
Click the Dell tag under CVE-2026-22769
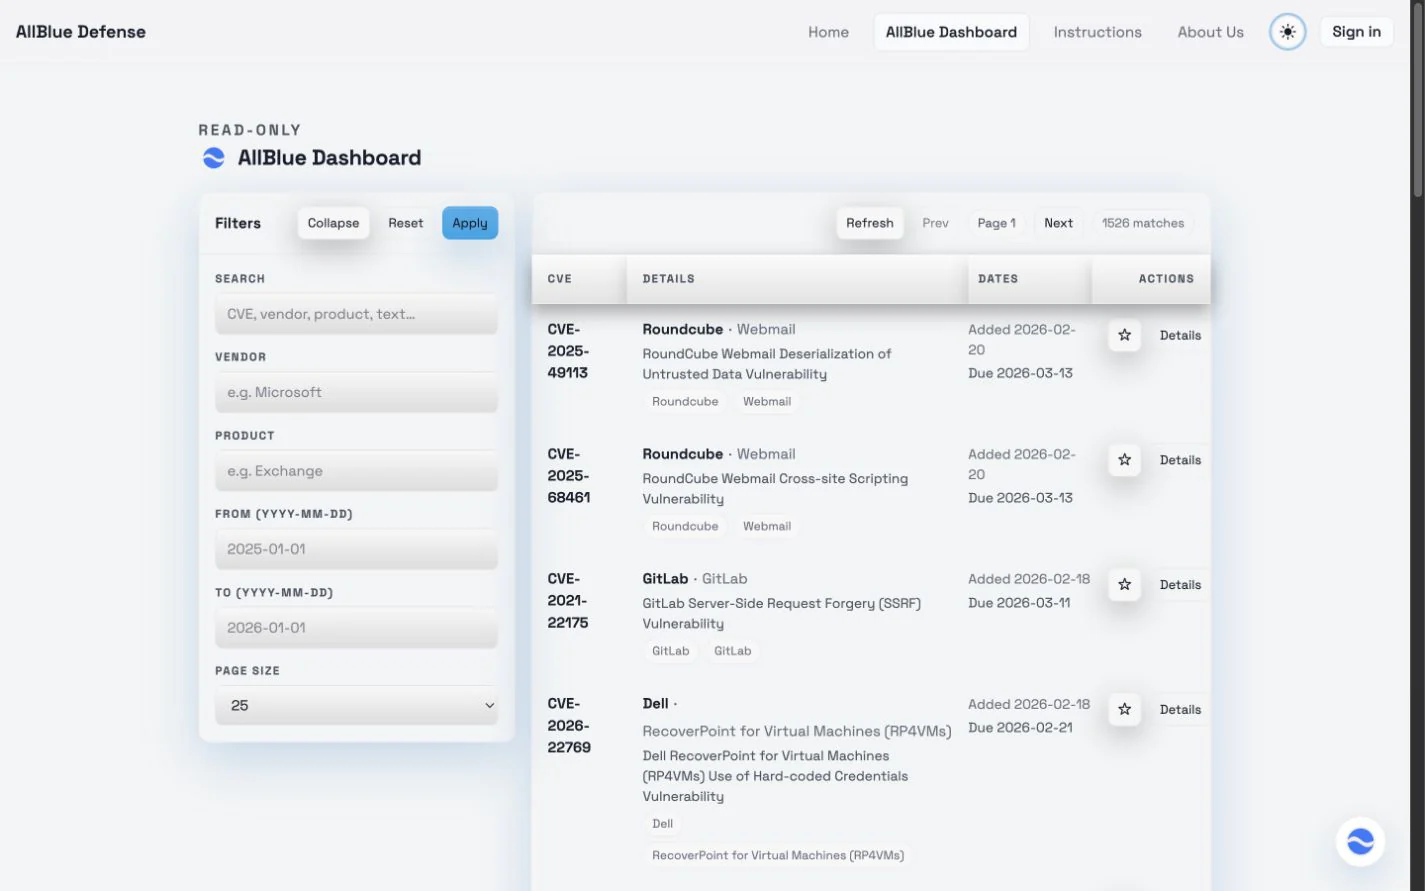(x=662, y=824)
